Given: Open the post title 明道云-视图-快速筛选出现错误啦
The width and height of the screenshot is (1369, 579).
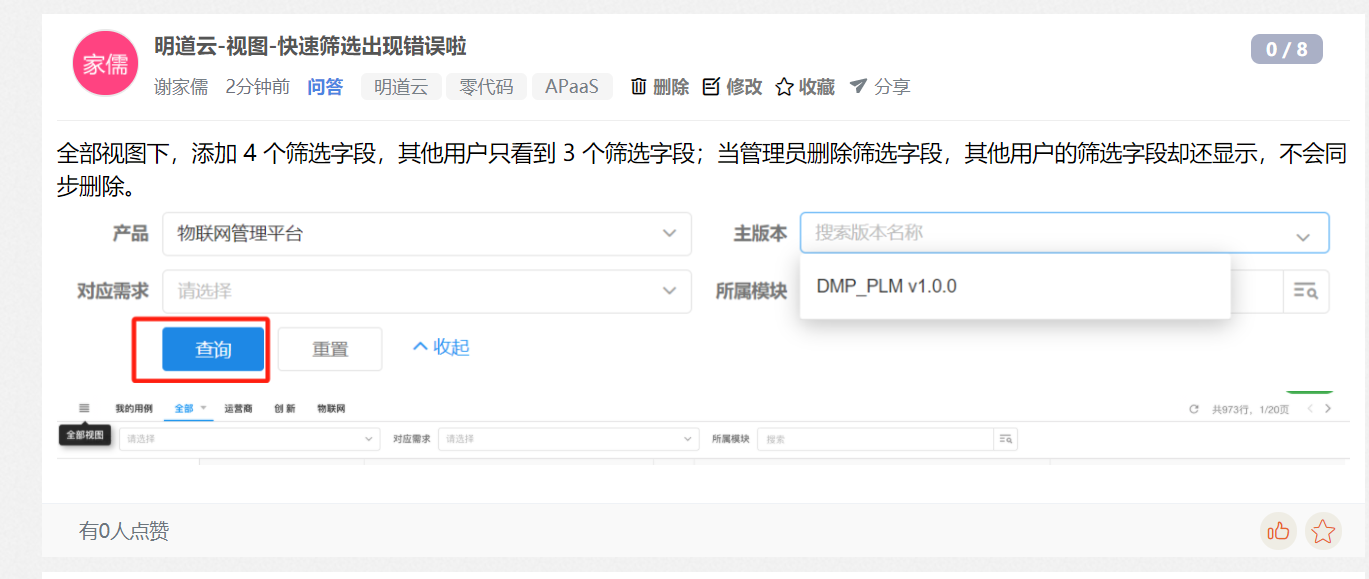Looking at the screenshot, I should coord(310,46).
